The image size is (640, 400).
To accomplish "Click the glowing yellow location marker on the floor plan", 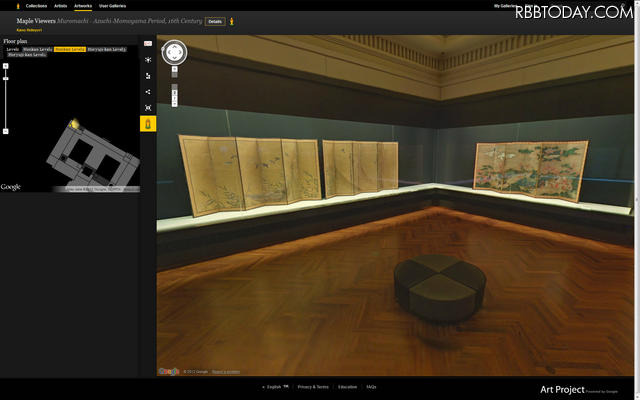I will [x=74, y=124].
